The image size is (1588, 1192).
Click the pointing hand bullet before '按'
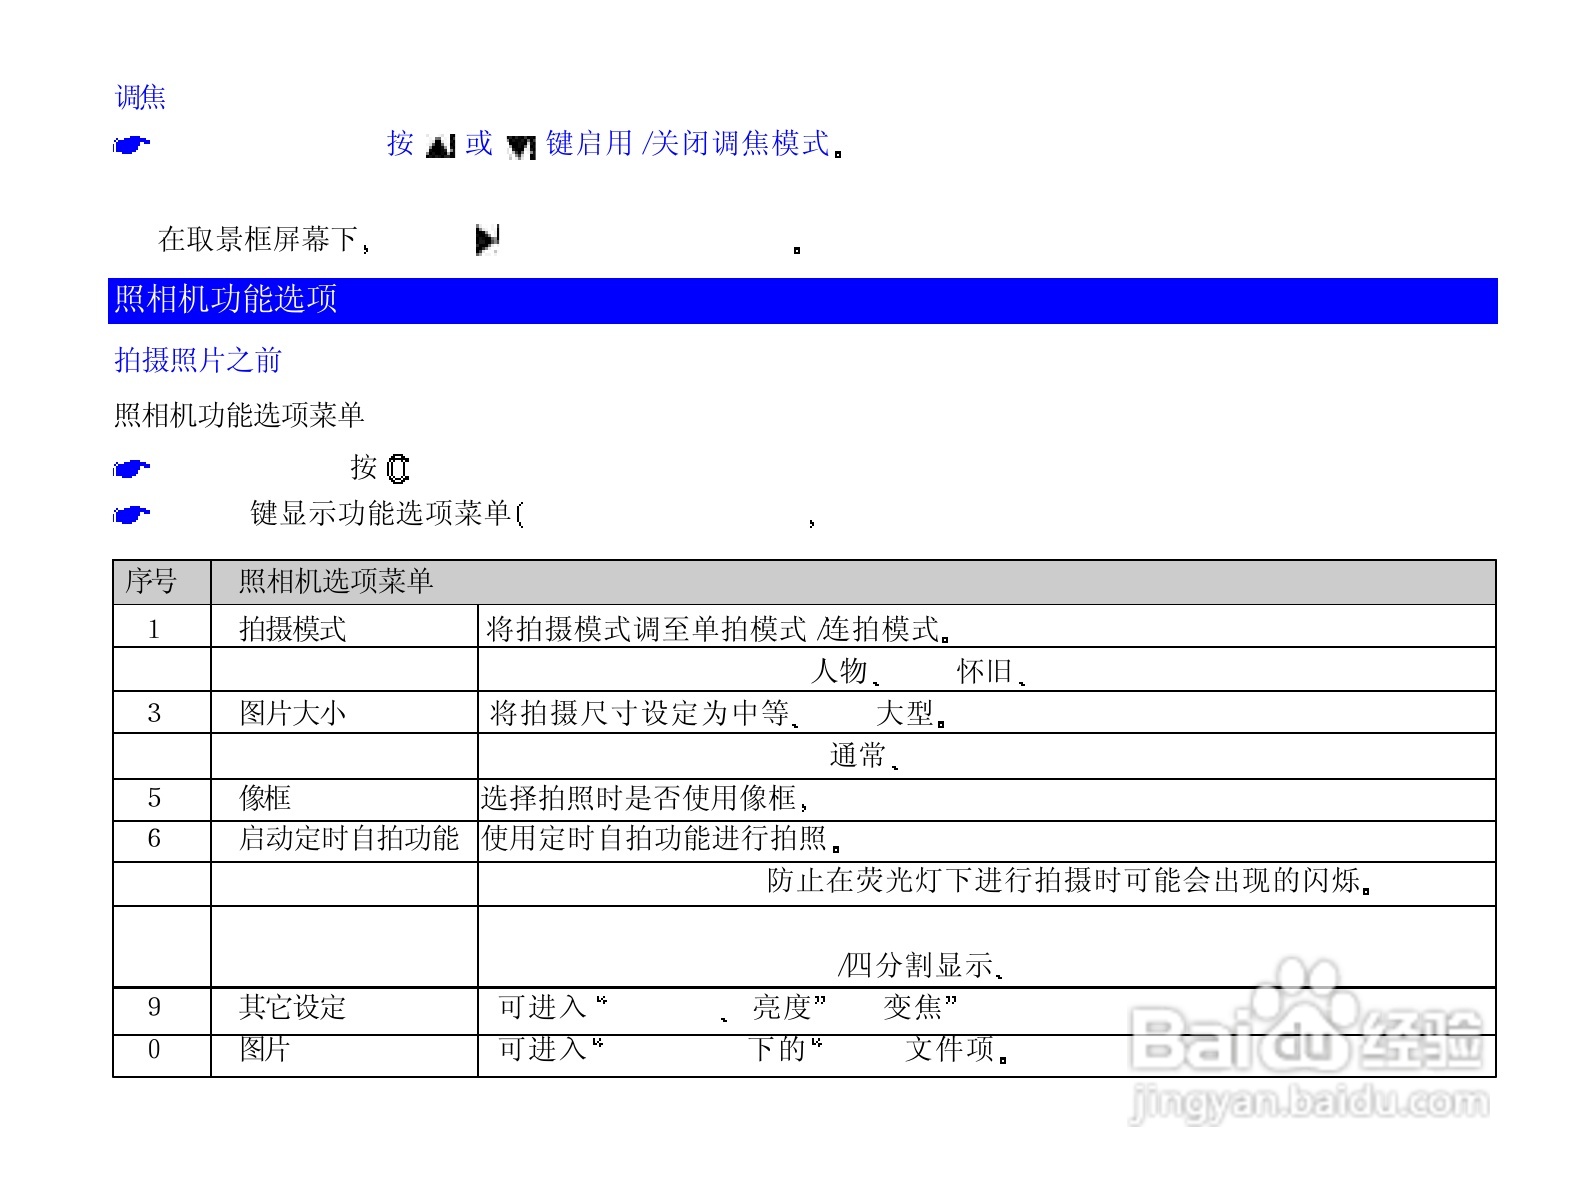[131, 146]
